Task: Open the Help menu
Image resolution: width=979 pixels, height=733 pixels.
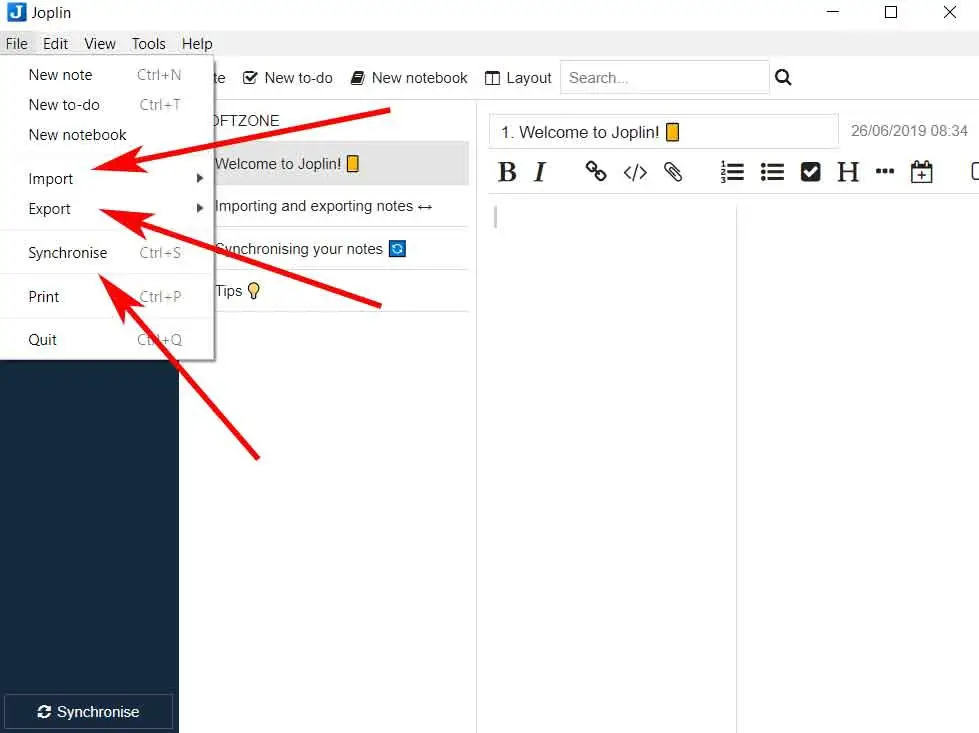Action: (x=197, y=44)
